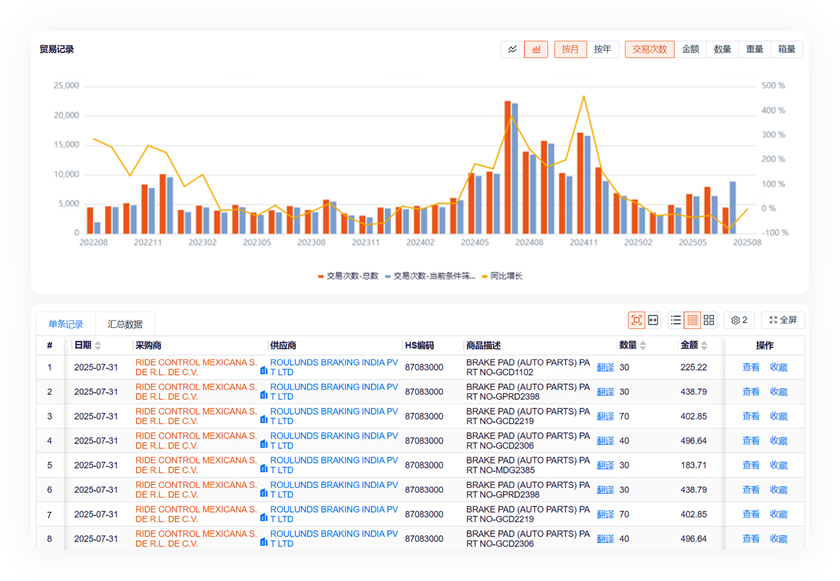Switch table to list row layout

676,320
